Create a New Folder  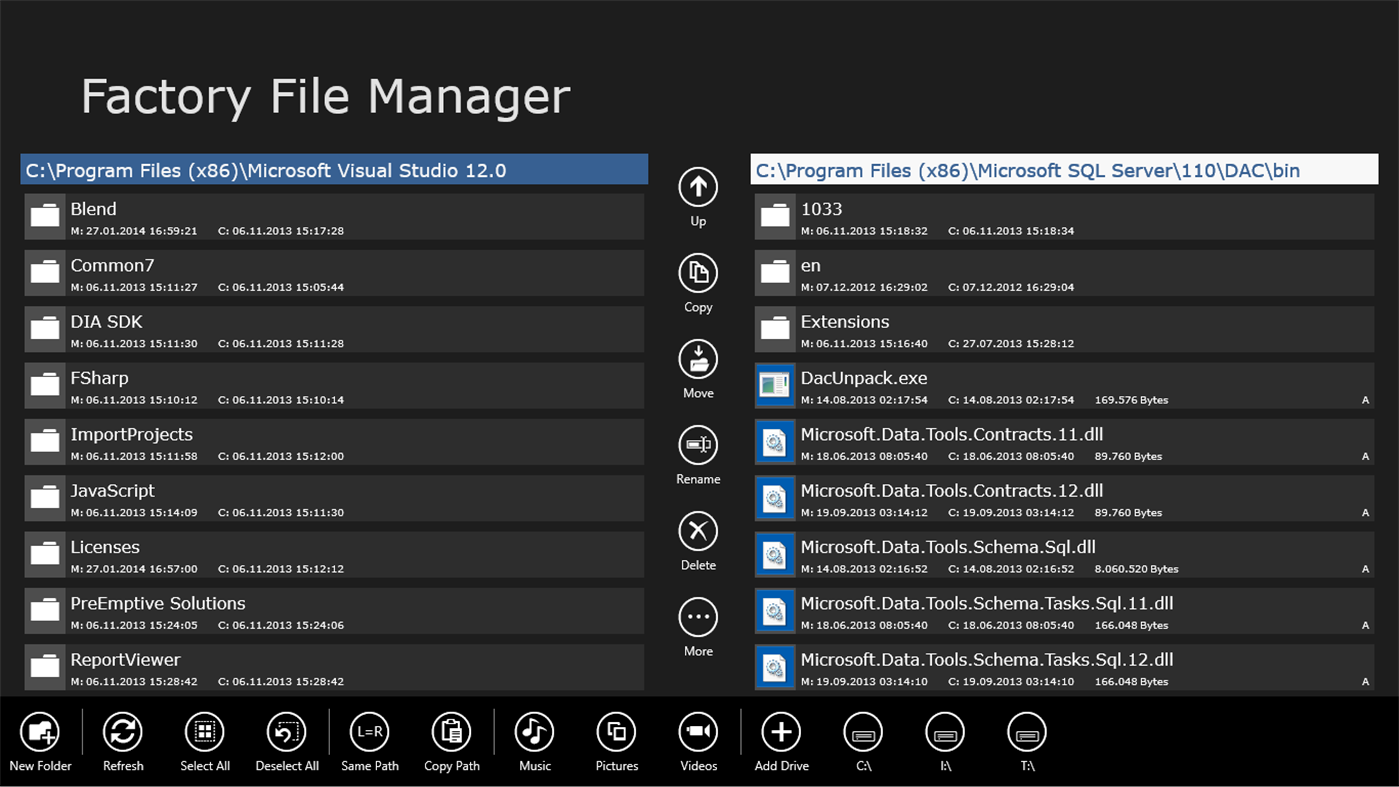click(x=41, y=732)
